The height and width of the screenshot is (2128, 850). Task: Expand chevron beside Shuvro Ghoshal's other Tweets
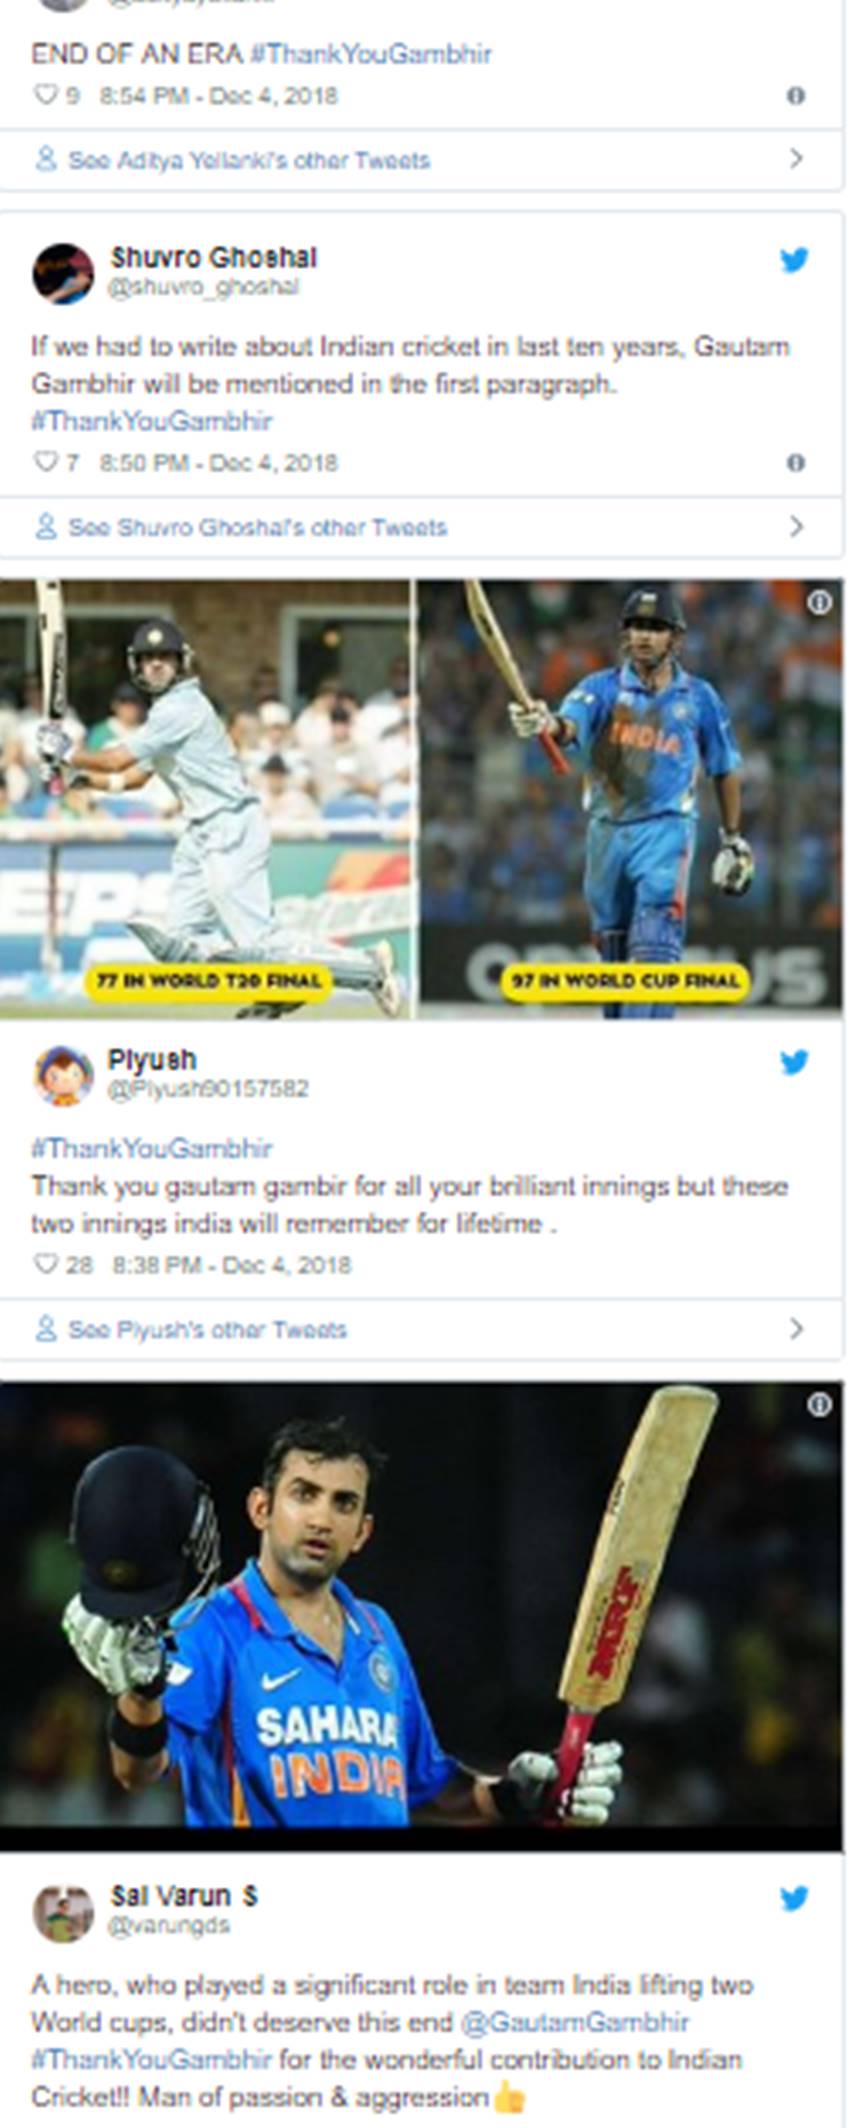click(x=797, y=526)
